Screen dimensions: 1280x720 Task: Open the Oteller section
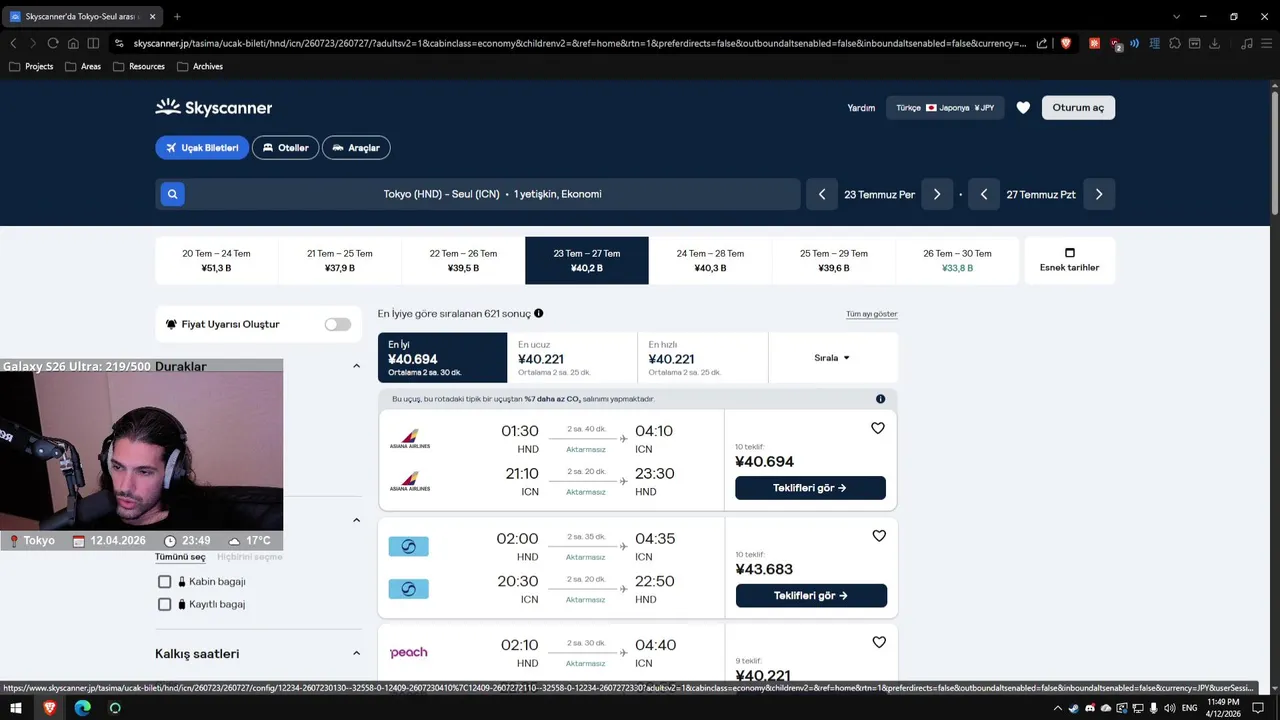285,148
